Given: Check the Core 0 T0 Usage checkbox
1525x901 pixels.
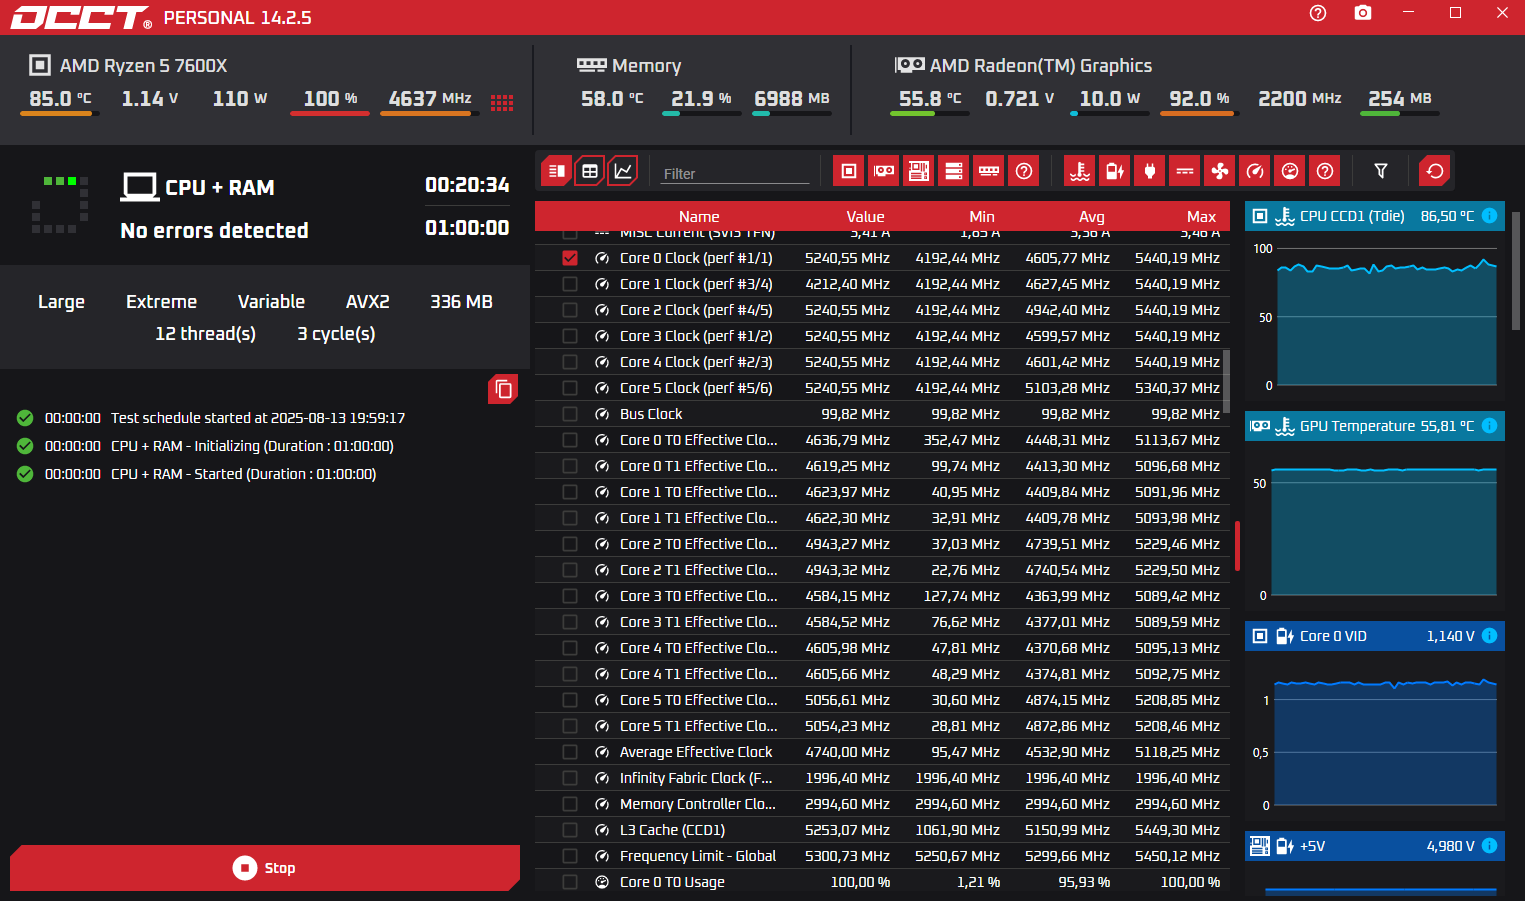Looking at the screenshot, I should click(570, 882).
